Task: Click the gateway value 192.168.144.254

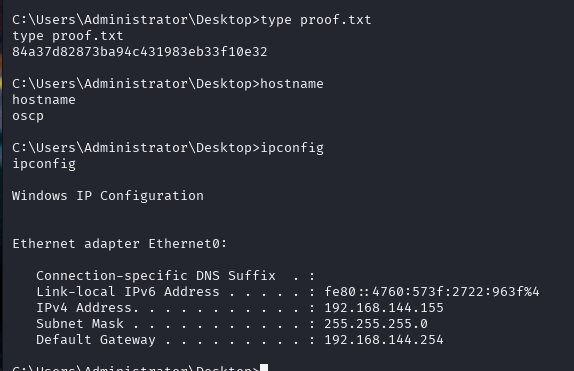Action: 384,340
